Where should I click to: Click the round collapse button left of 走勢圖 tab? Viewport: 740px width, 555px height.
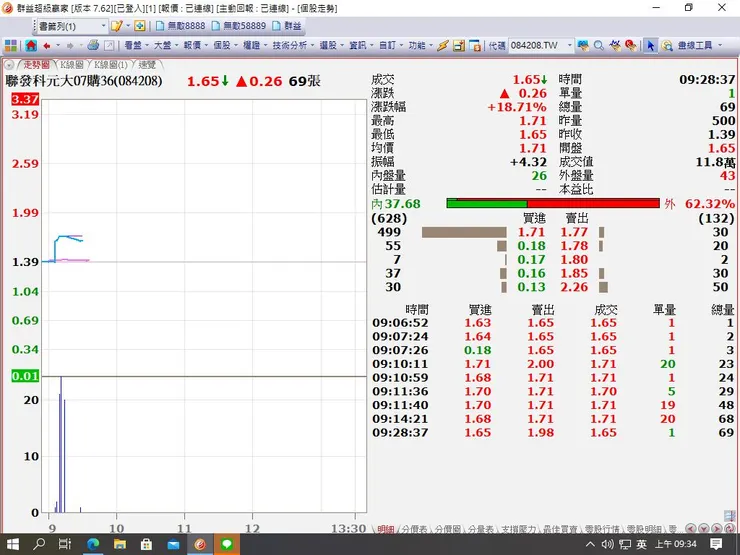point(9,65)
